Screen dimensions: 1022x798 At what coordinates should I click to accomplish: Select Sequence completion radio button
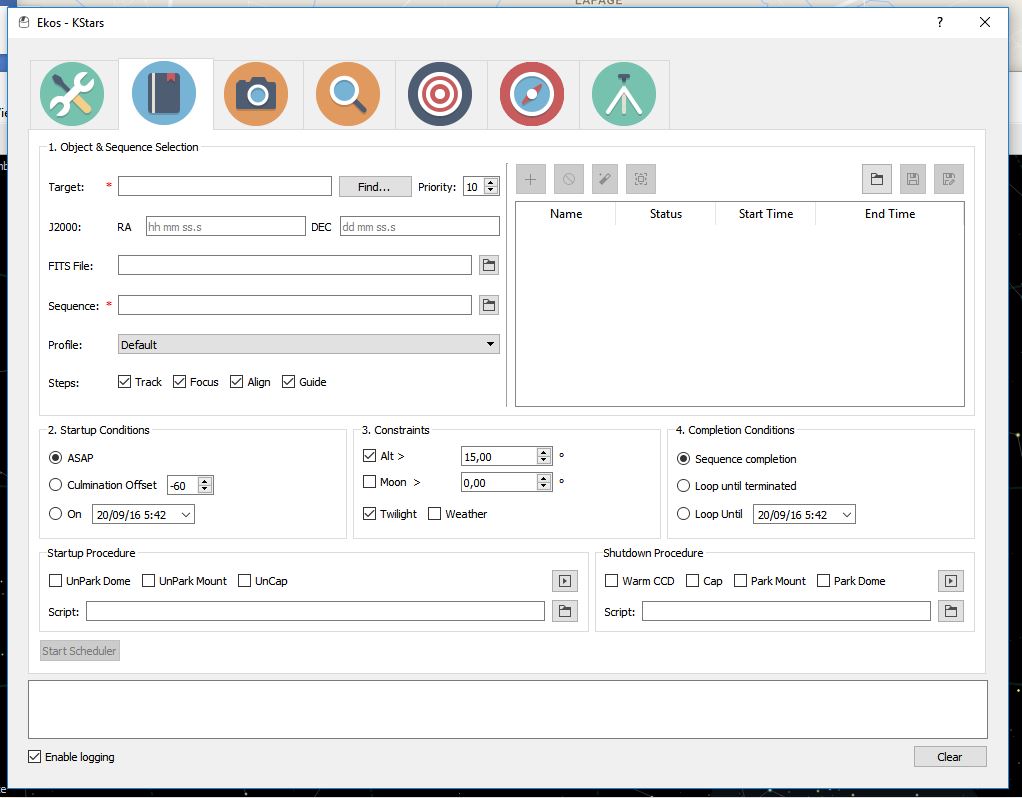pyautogui.click(x=683, y=459)
